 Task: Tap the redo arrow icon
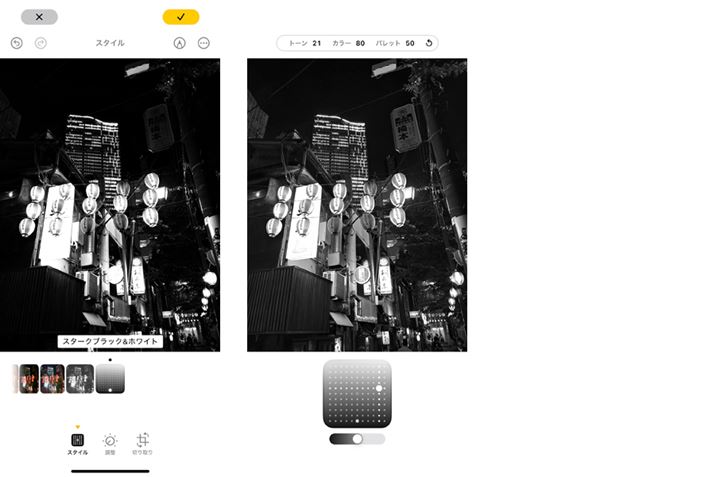41,43
